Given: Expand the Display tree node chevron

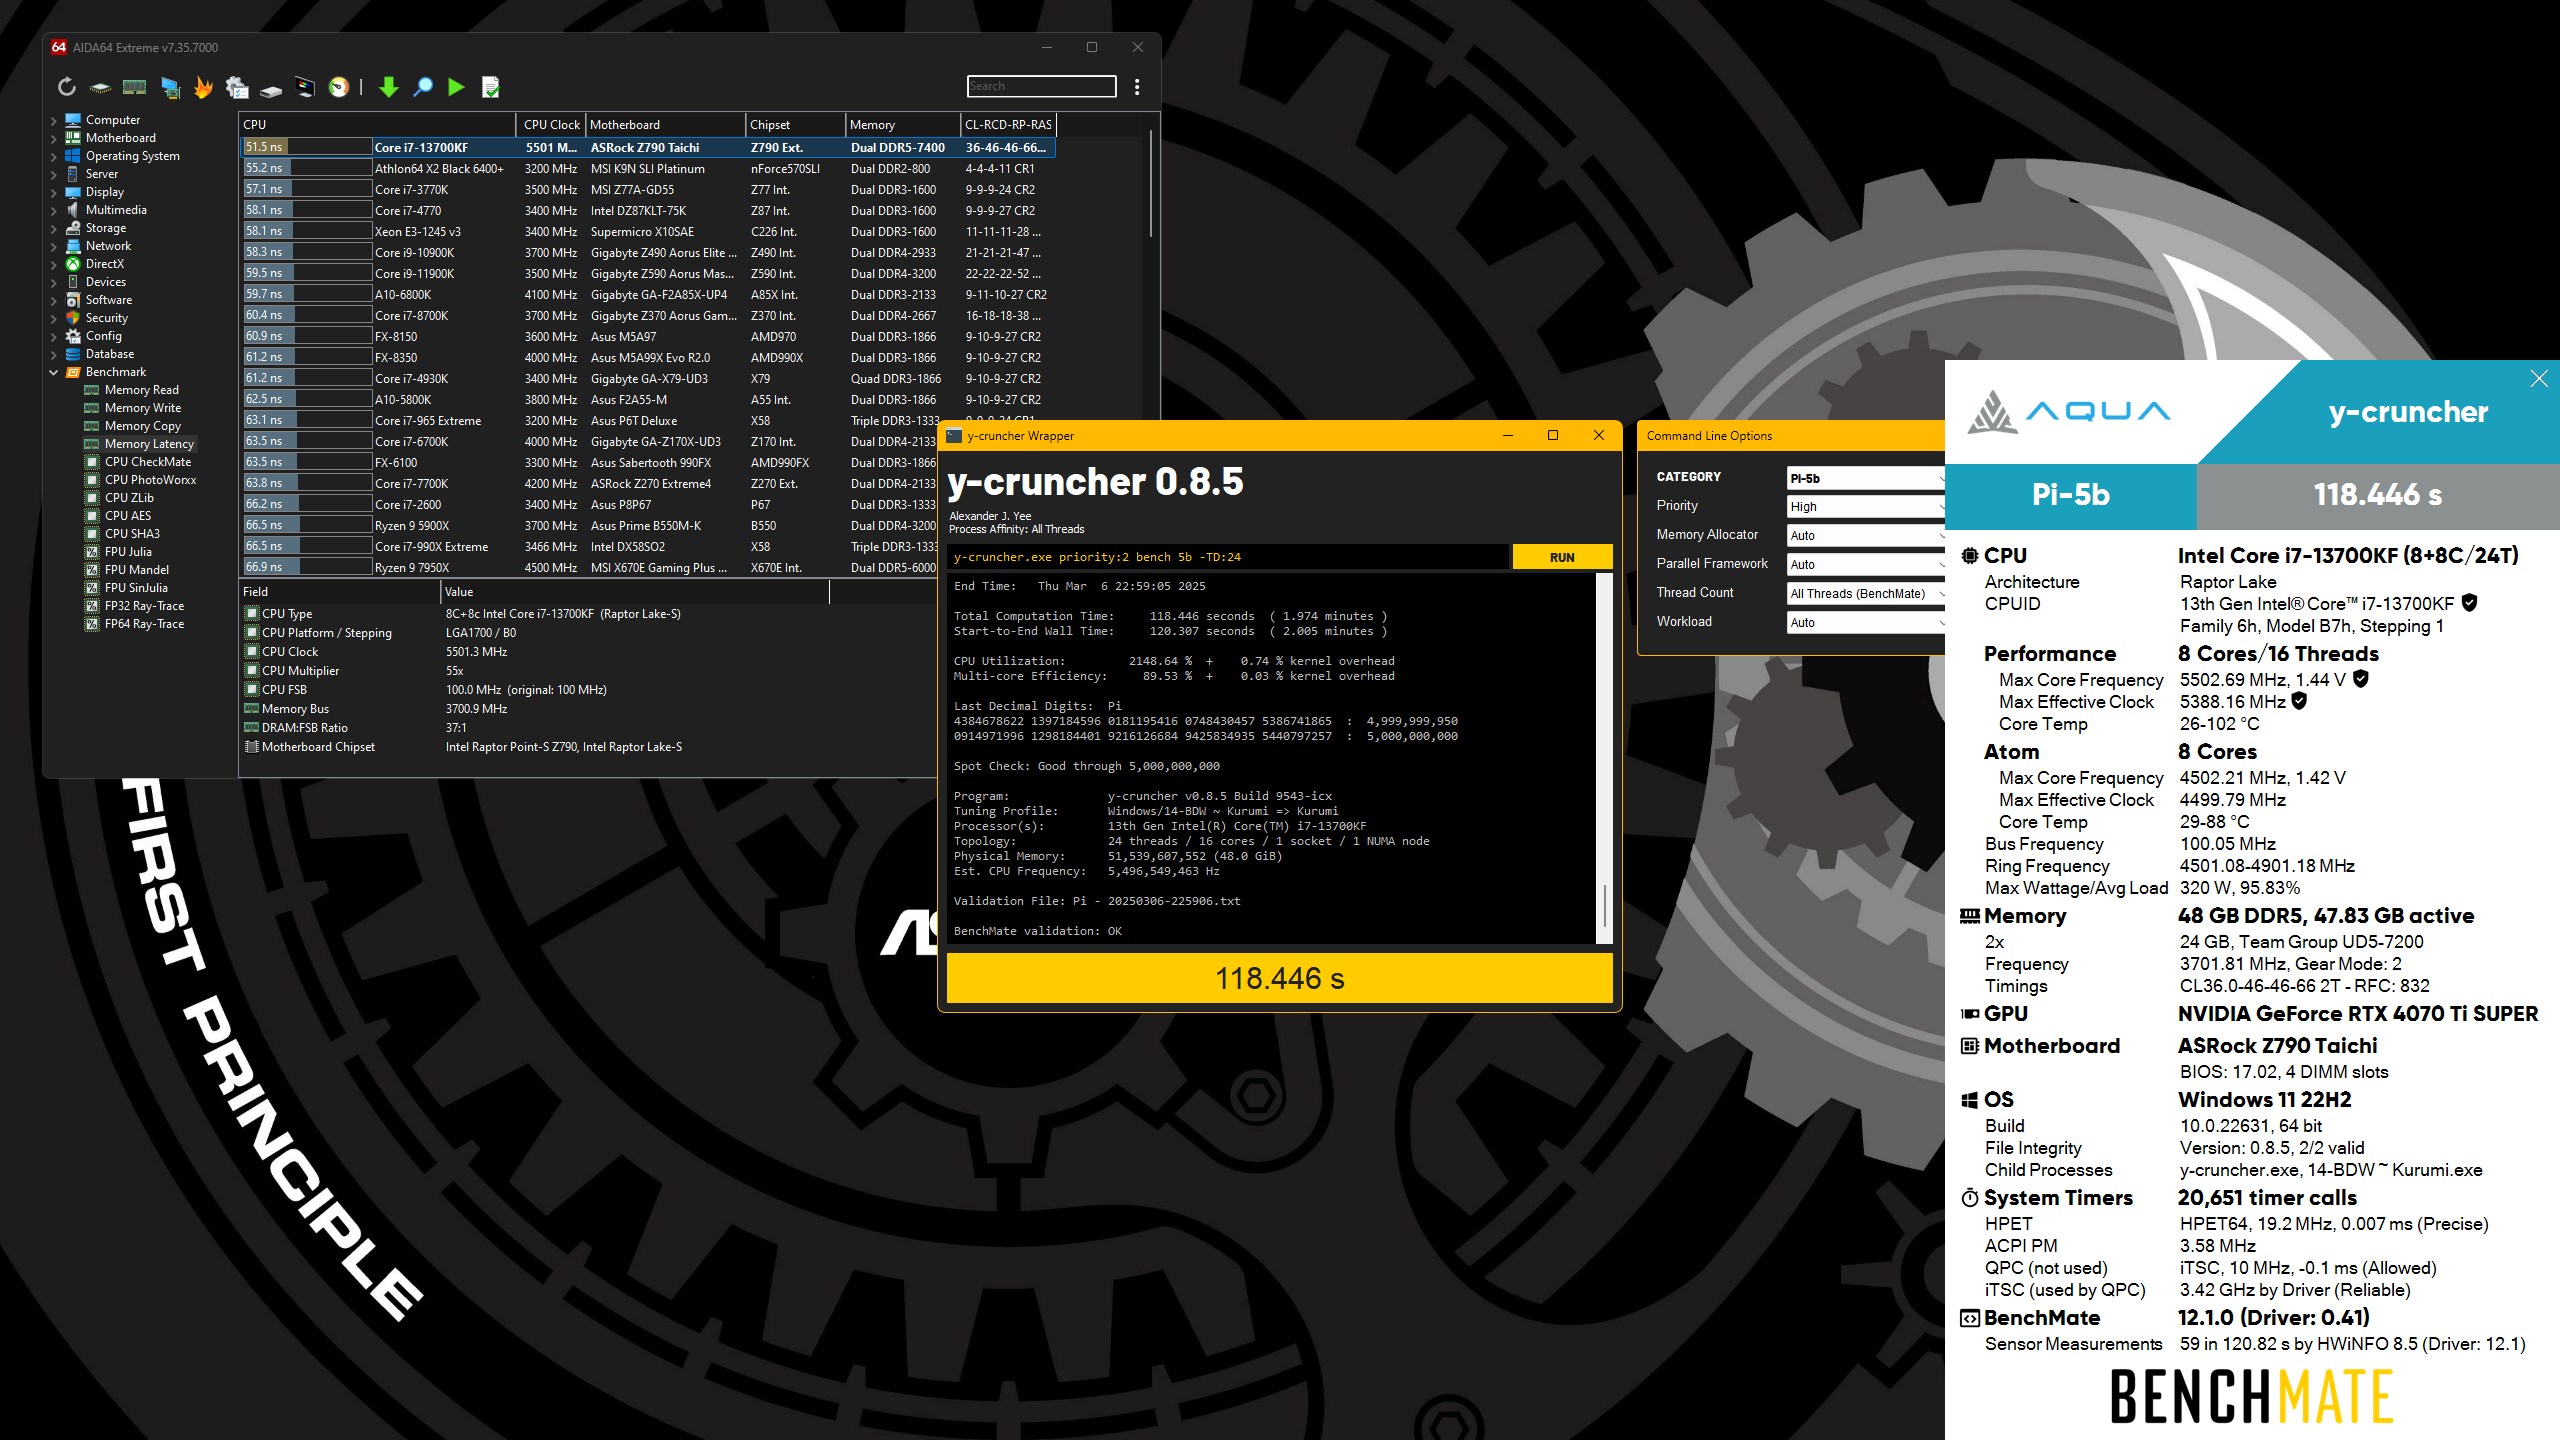Looking at the screenshot, I should pyautogui.click(x=54, y=192).
